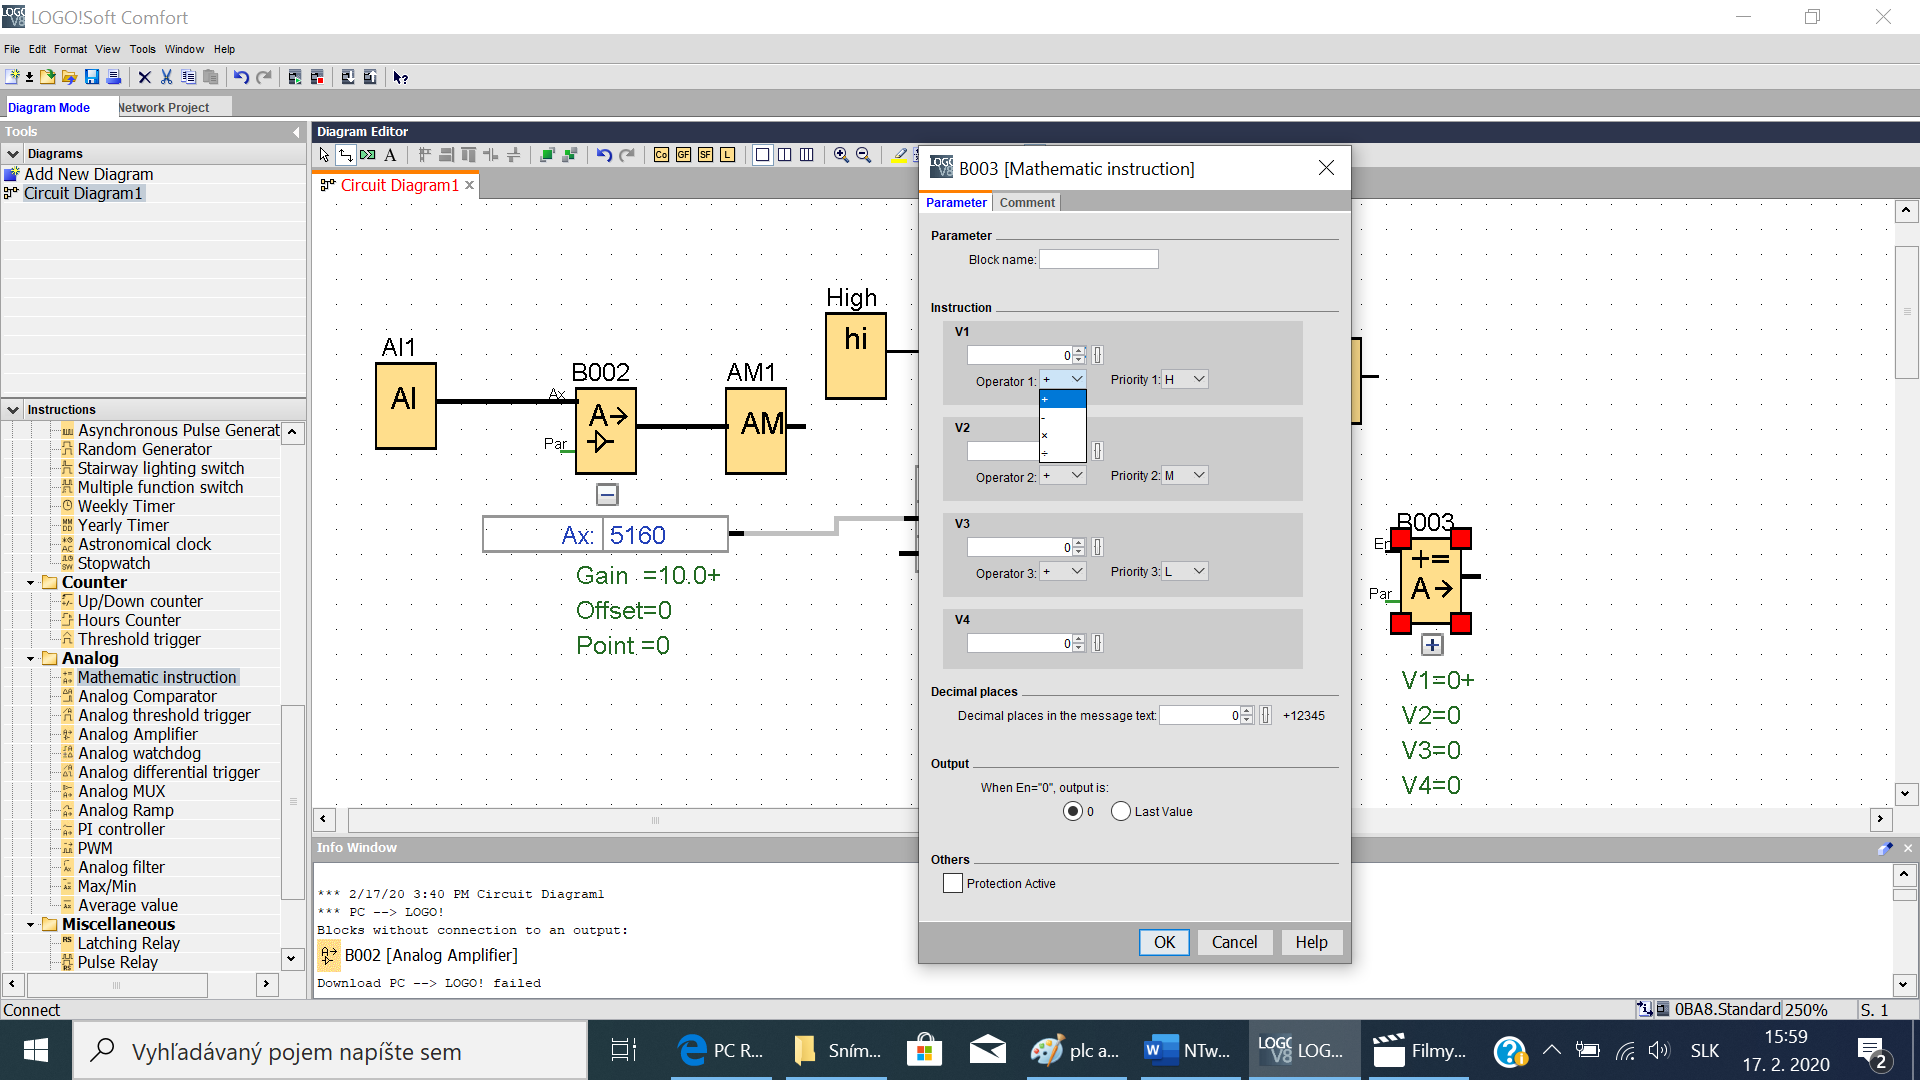Click the Zoom In magnifier icon
The height and width of the screenshot is (1080, 1920).
(x=841, y=155)
